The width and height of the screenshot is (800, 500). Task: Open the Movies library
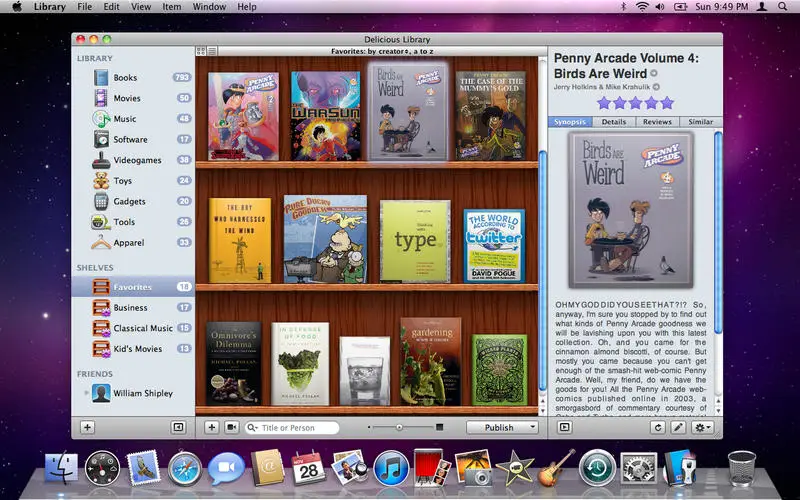(133, 98)
